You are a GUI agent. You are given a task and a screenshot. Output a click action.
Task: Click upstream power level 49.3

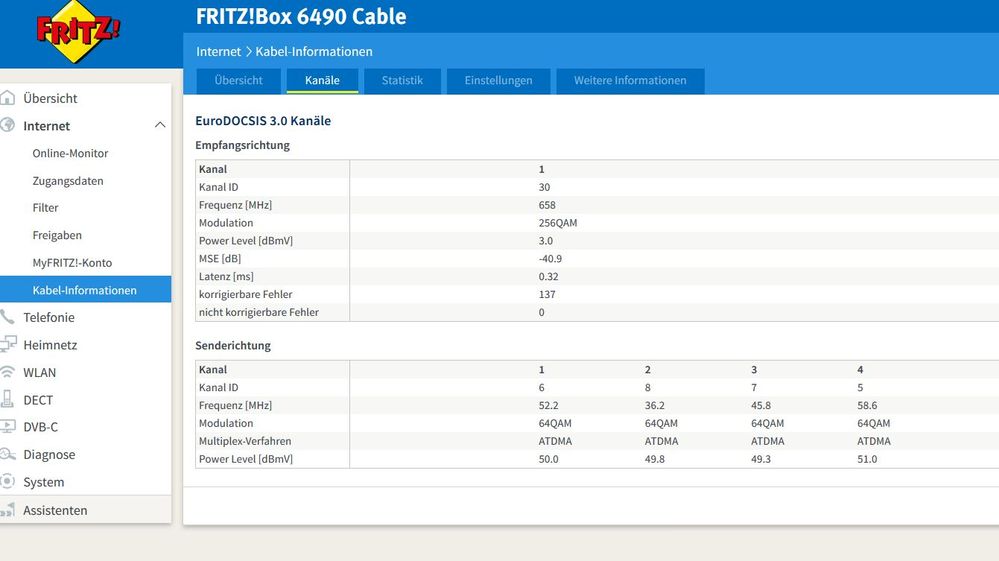tap(761, 458)
